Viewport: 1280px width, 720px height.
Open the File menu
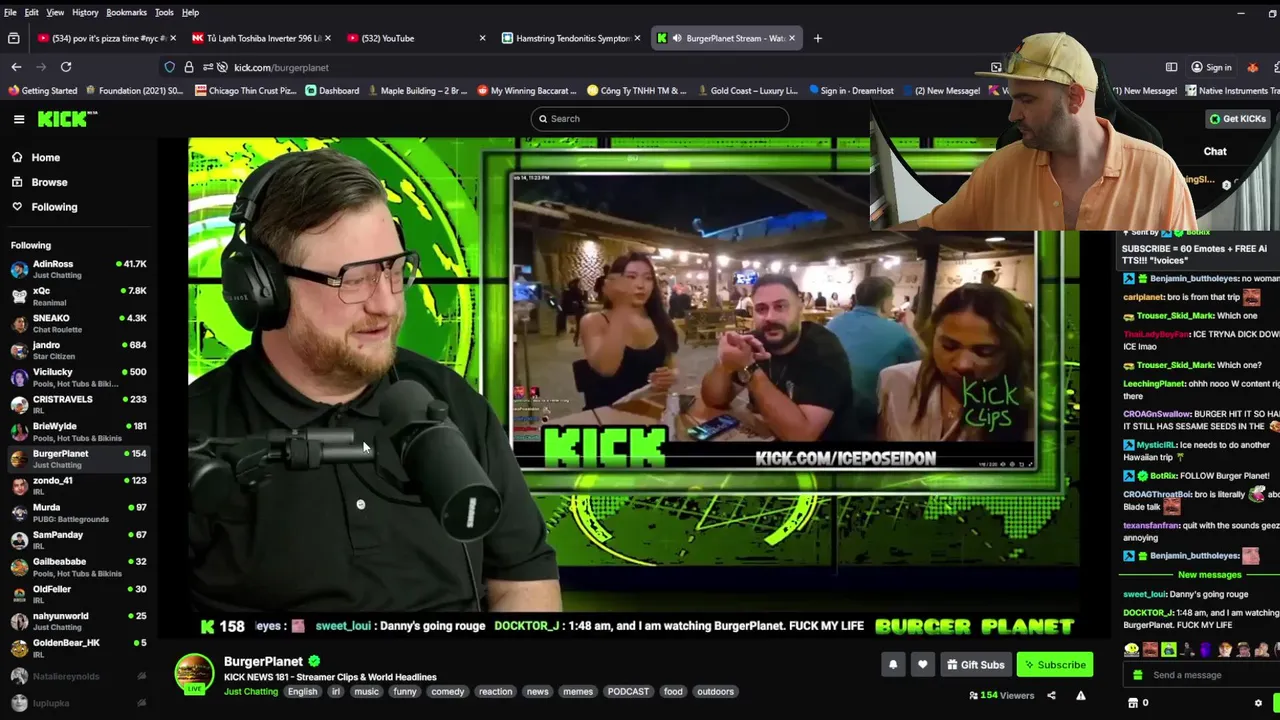point(10,12)
